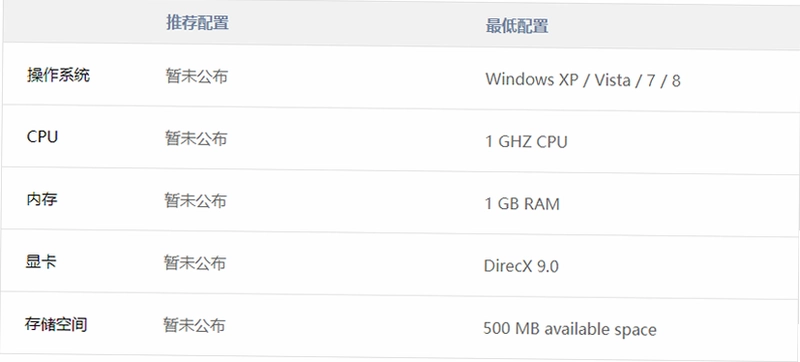Click the 500 MB available space value

570,329
